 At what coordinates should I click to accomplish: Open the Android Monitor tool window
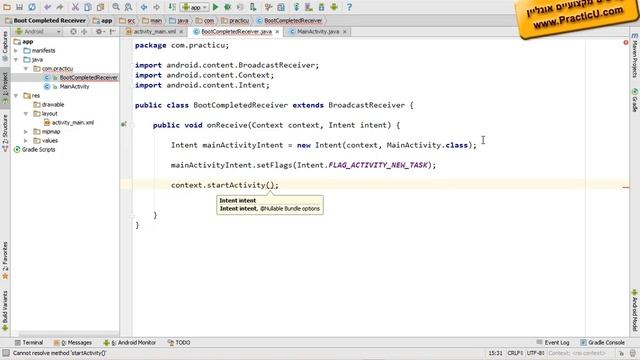[x=129, y=342]
